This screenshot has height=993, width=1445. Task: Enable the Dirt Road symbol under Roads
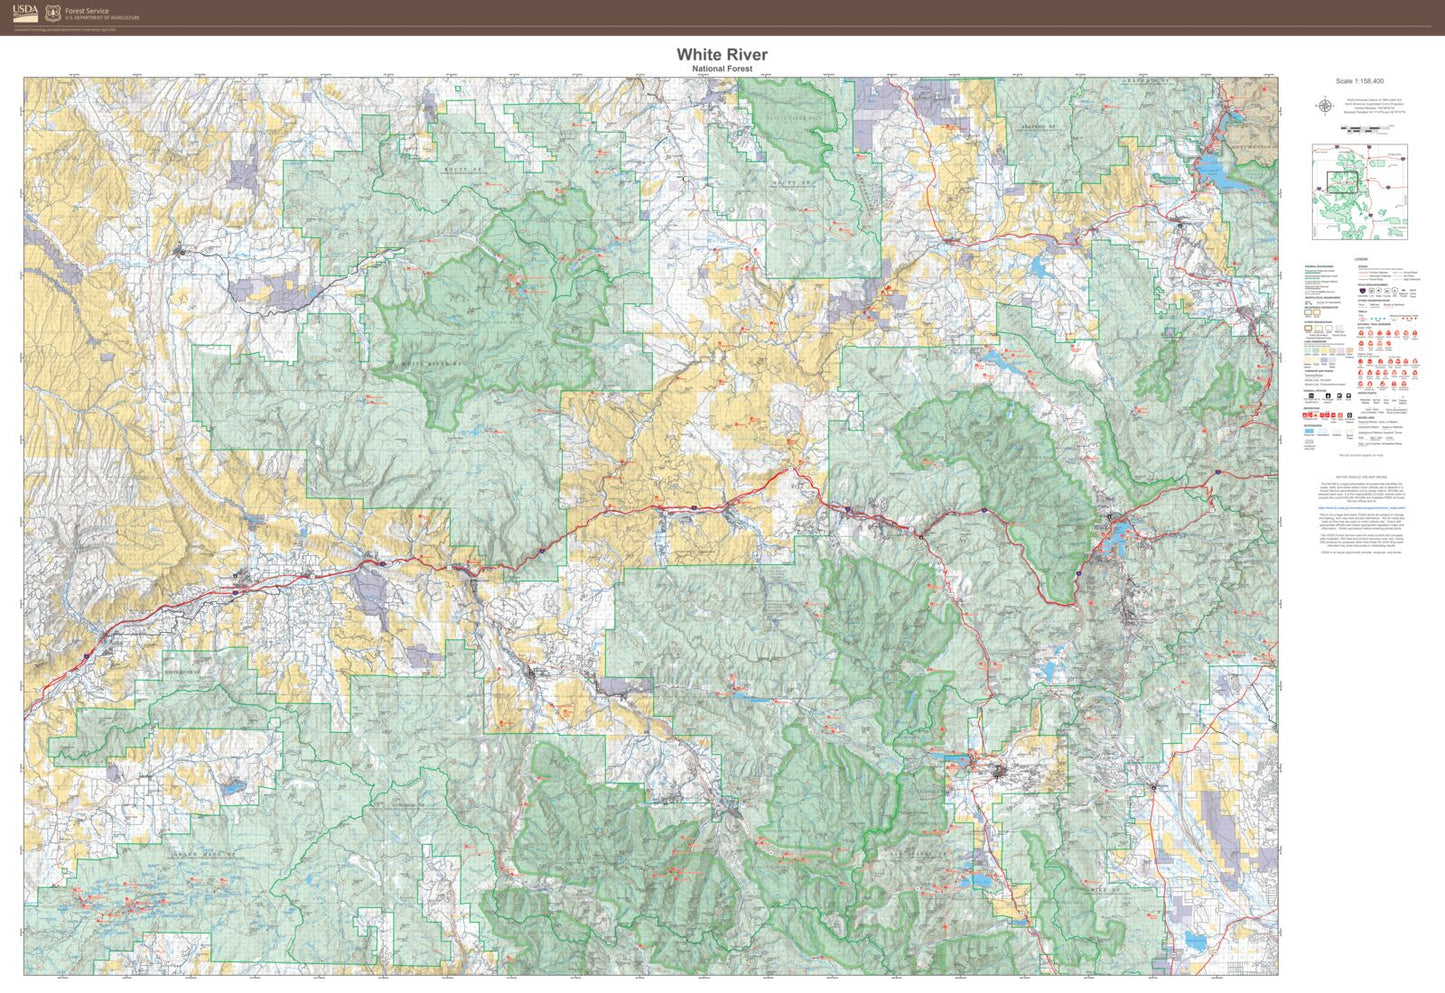point(1397,275)
